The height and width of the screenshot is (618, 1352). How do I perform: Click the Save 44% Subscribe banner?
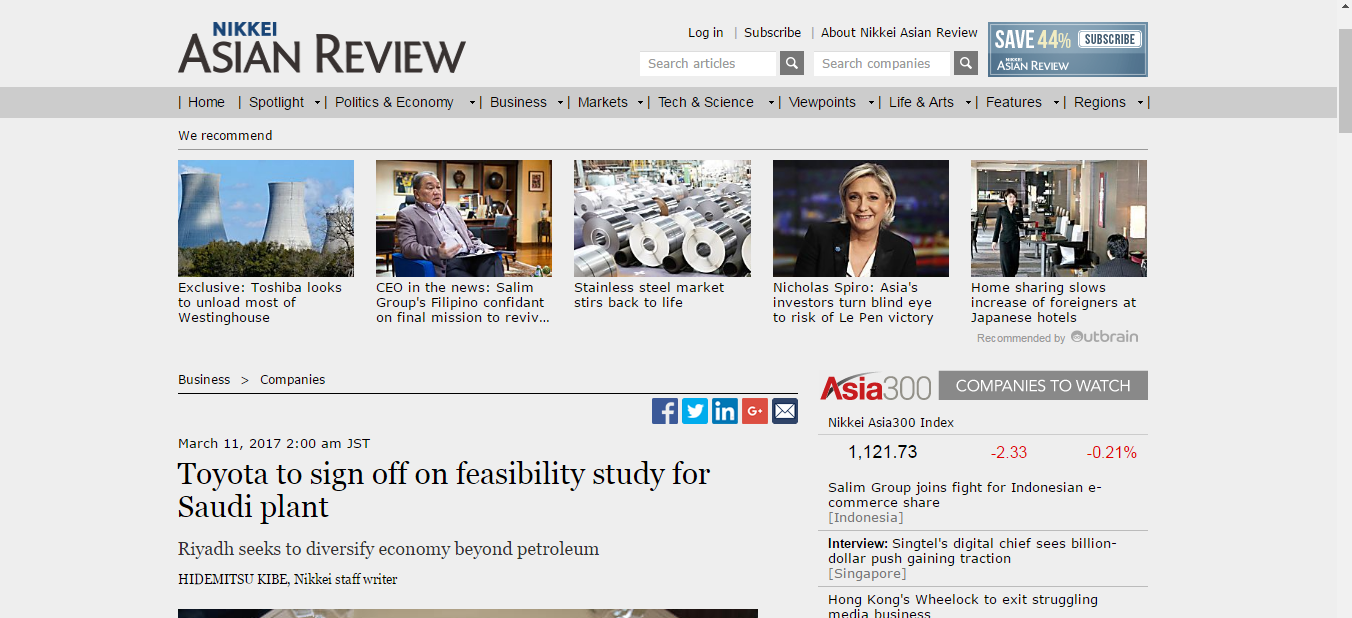click(x=1068, y=50)
